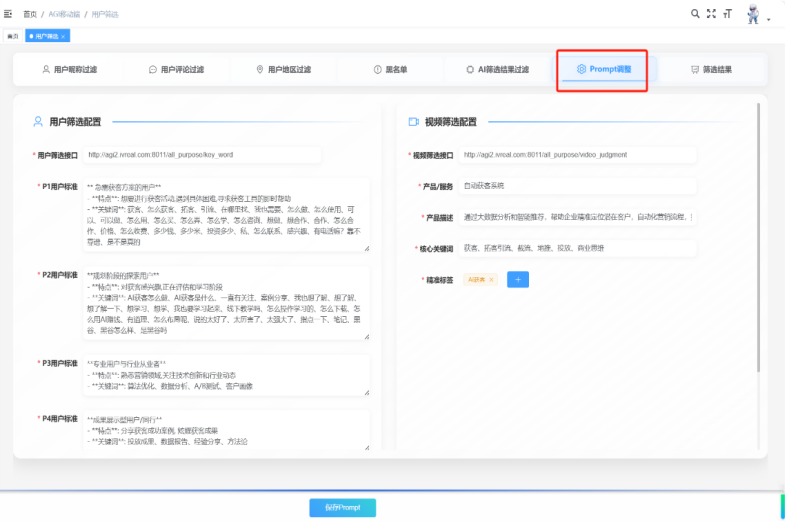
Task: Click the 核心关键词 input field
Action: (x=577, y=248)
